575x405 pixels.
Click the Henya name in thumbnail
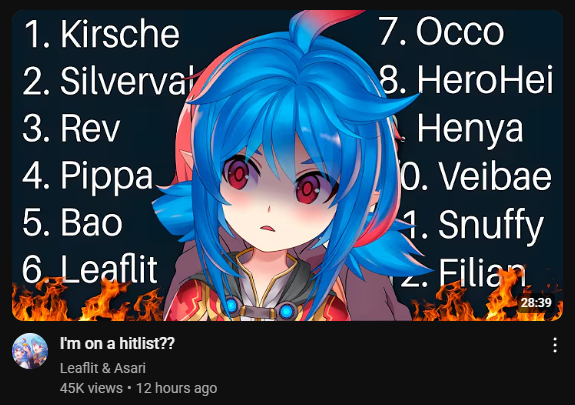(470, 129)
